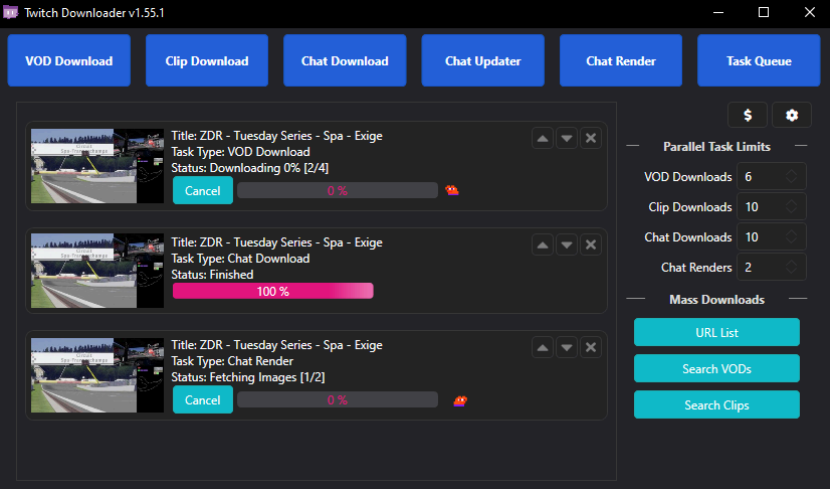The height and width of the screenshot is (489, 830).
Task: Focus the Clip Downloads value field
Action: (771, 206)
